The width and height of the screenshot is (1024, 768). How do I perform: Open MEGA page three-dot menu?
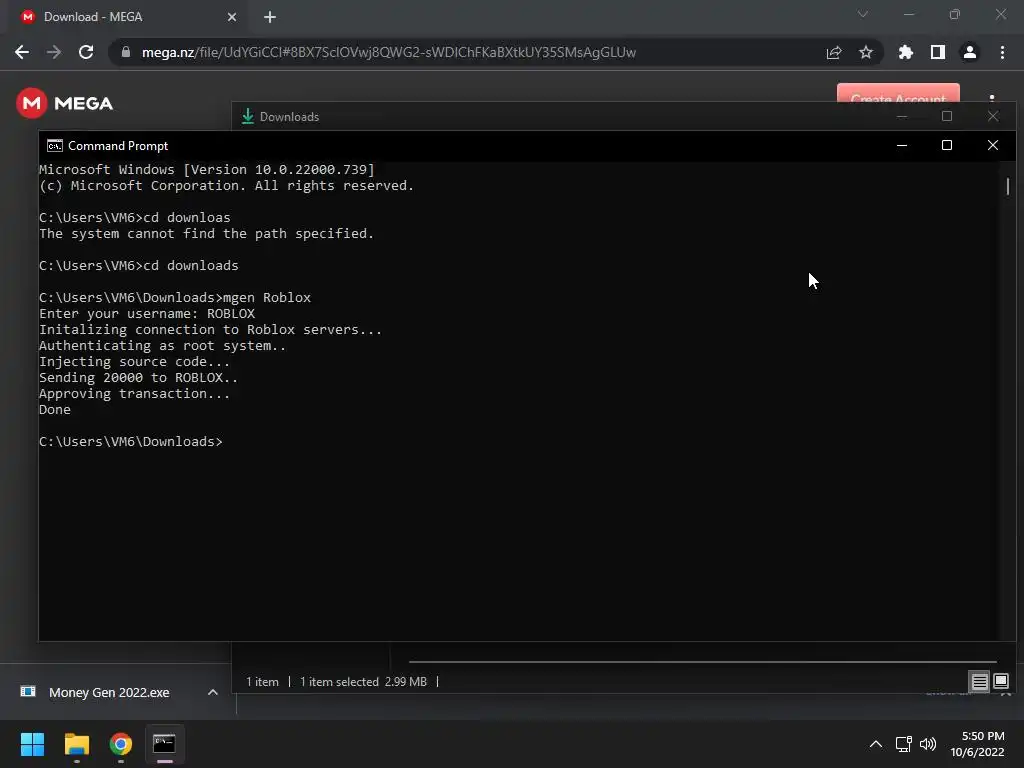pyautogui.click(x=992, y=97)
